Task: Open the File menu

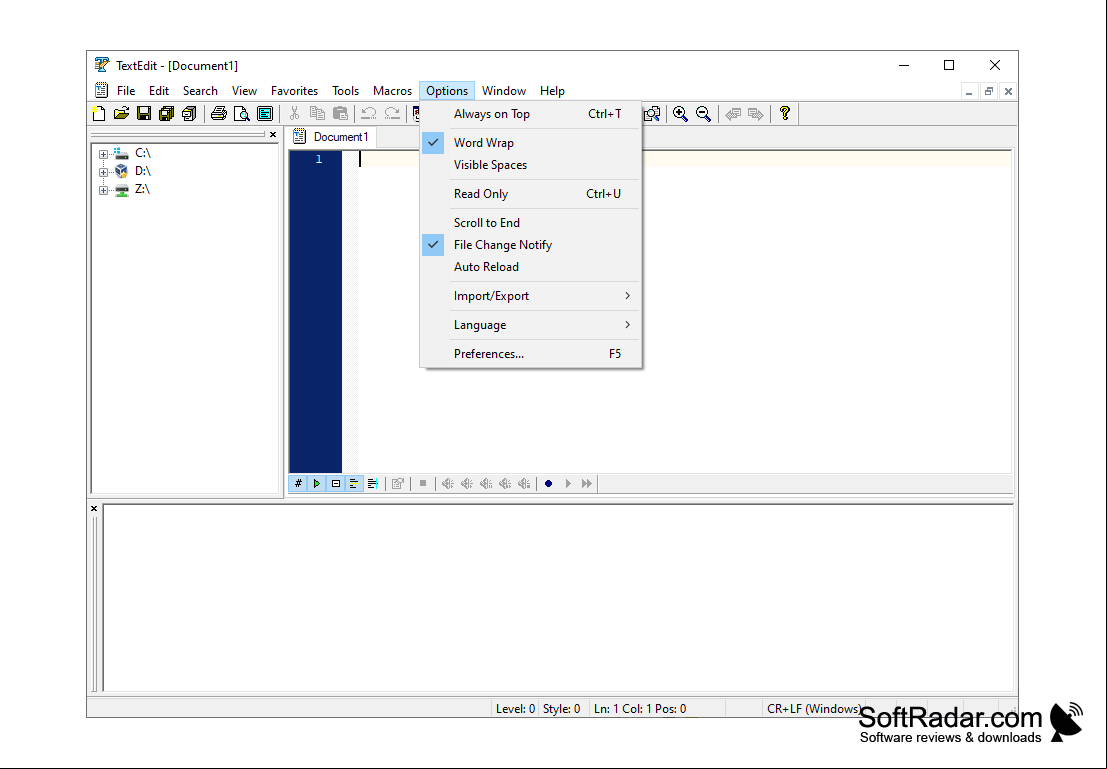Action: click(x=126, y=91)
